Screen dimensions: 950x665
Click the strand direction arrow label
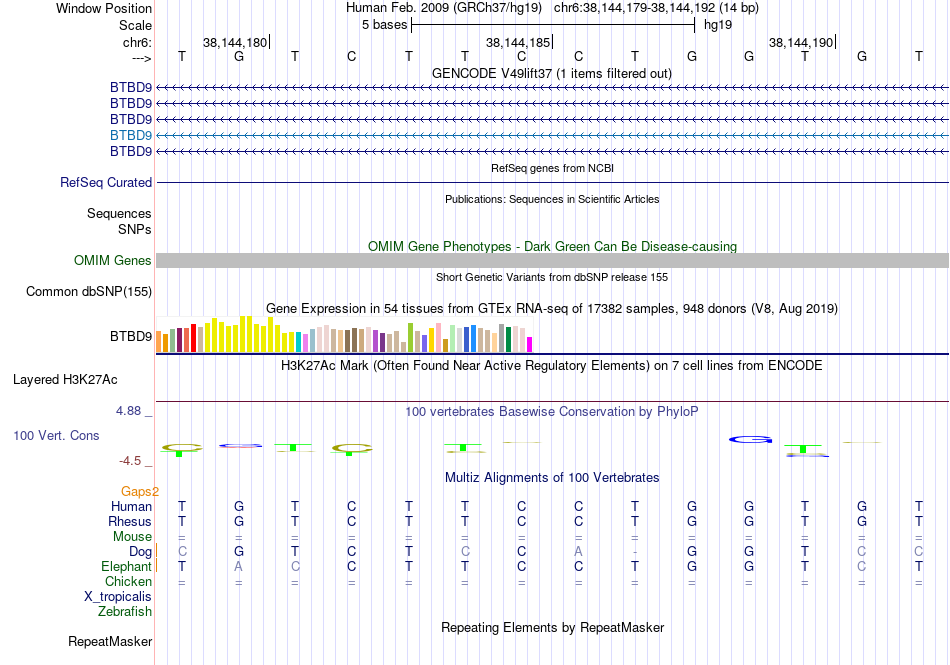tap(142, 58)
